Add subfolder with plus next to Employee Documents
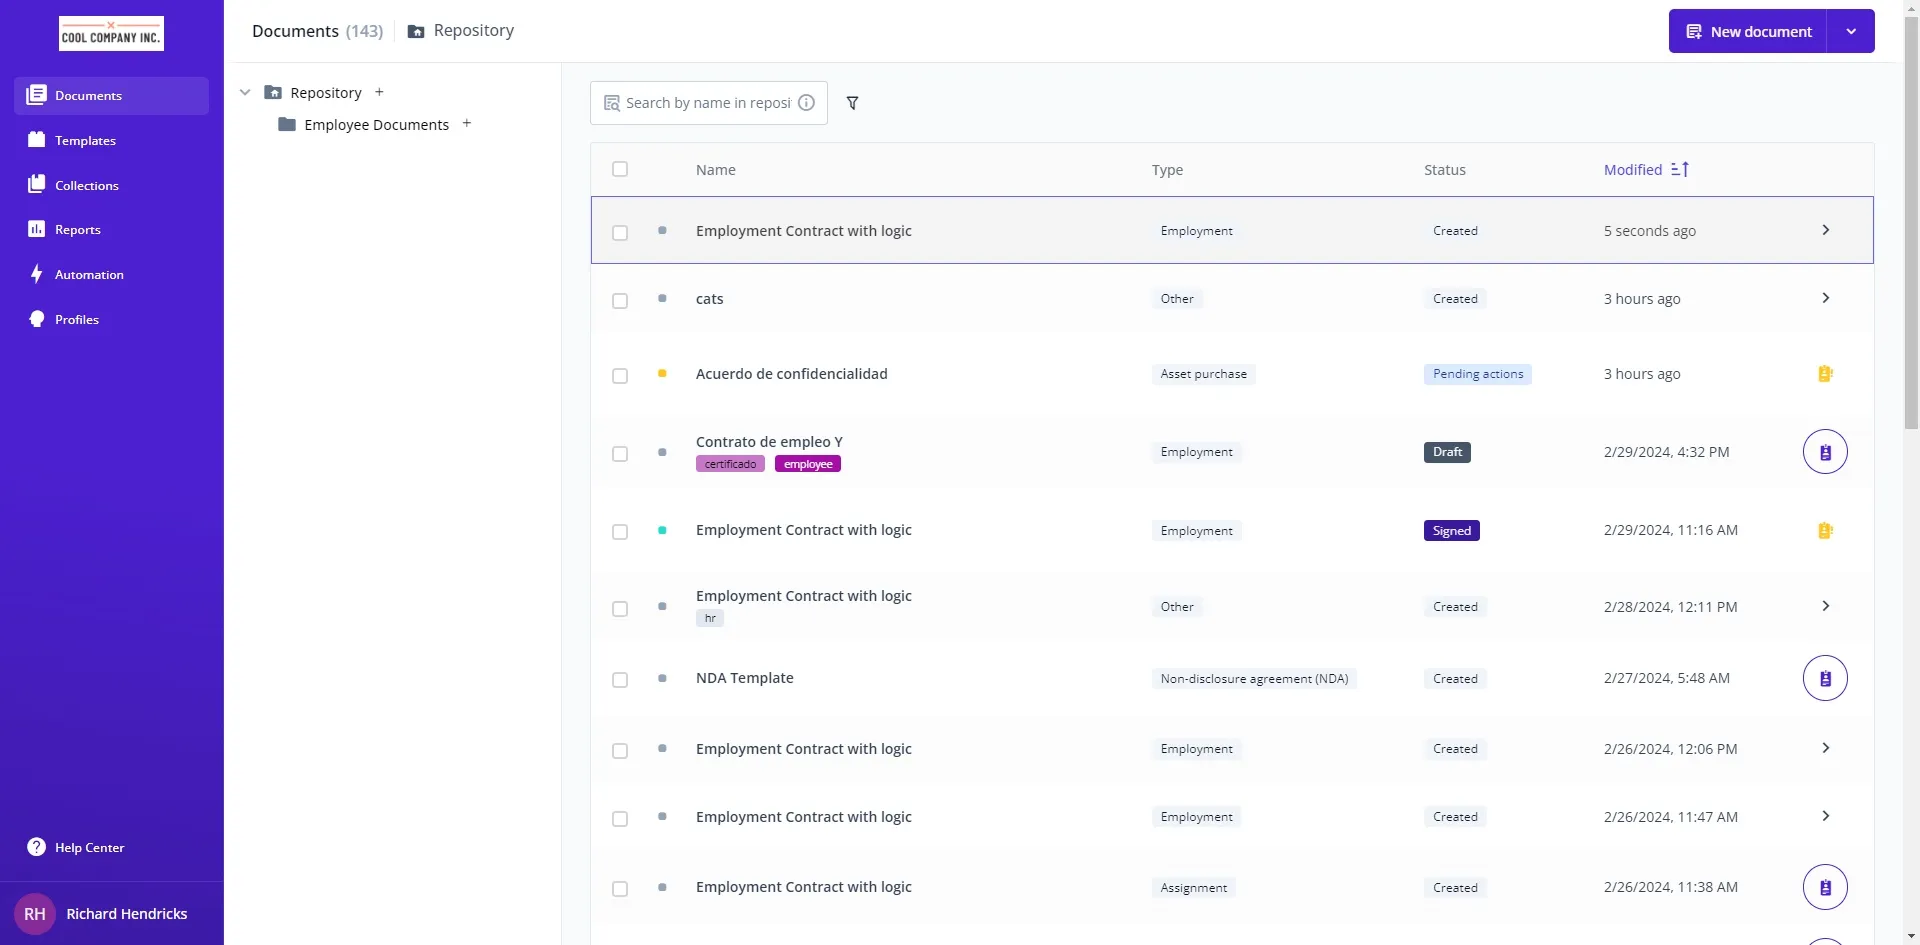This screenshot has height=945, width=1920. pyautogui.click(x=467, y=124)
